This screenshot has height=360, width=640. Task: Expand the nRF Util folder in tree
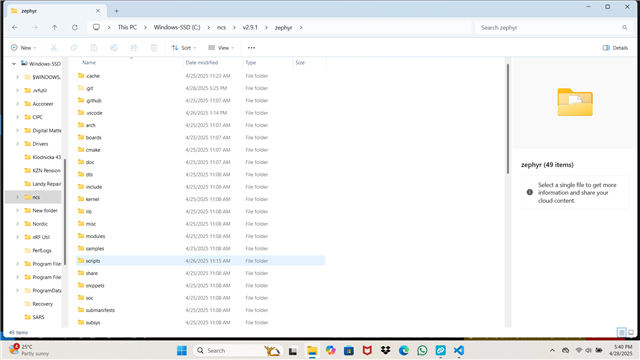[x=17, y=237]
